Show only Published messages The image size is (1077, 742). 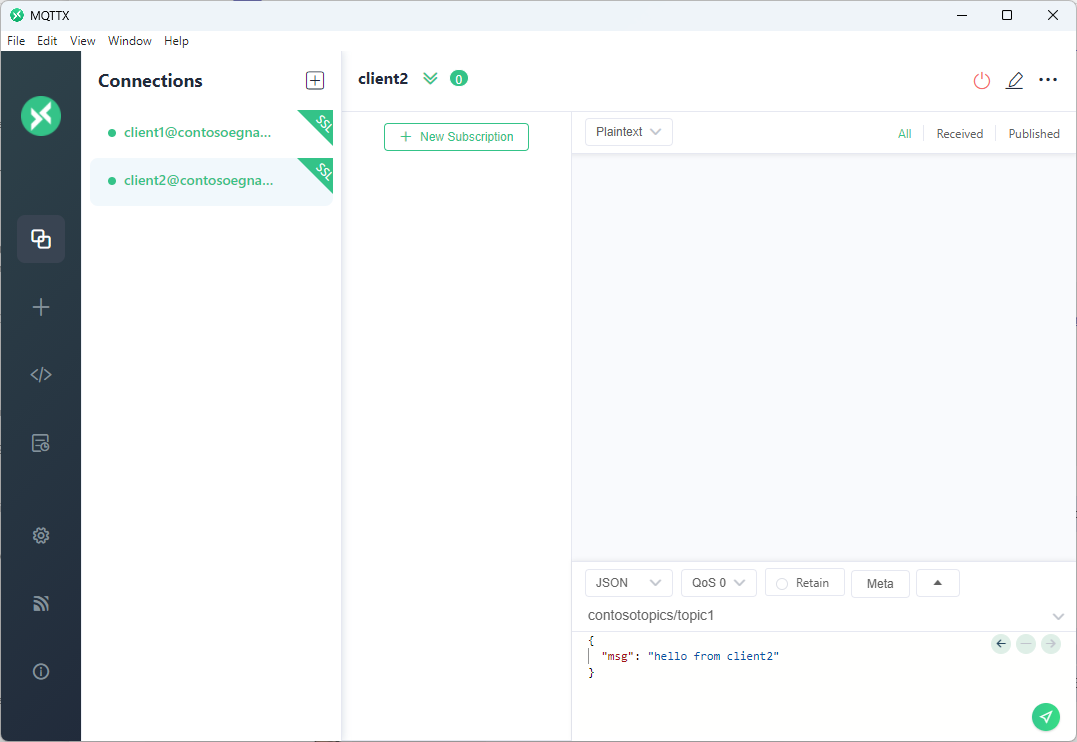point(1034,134)
